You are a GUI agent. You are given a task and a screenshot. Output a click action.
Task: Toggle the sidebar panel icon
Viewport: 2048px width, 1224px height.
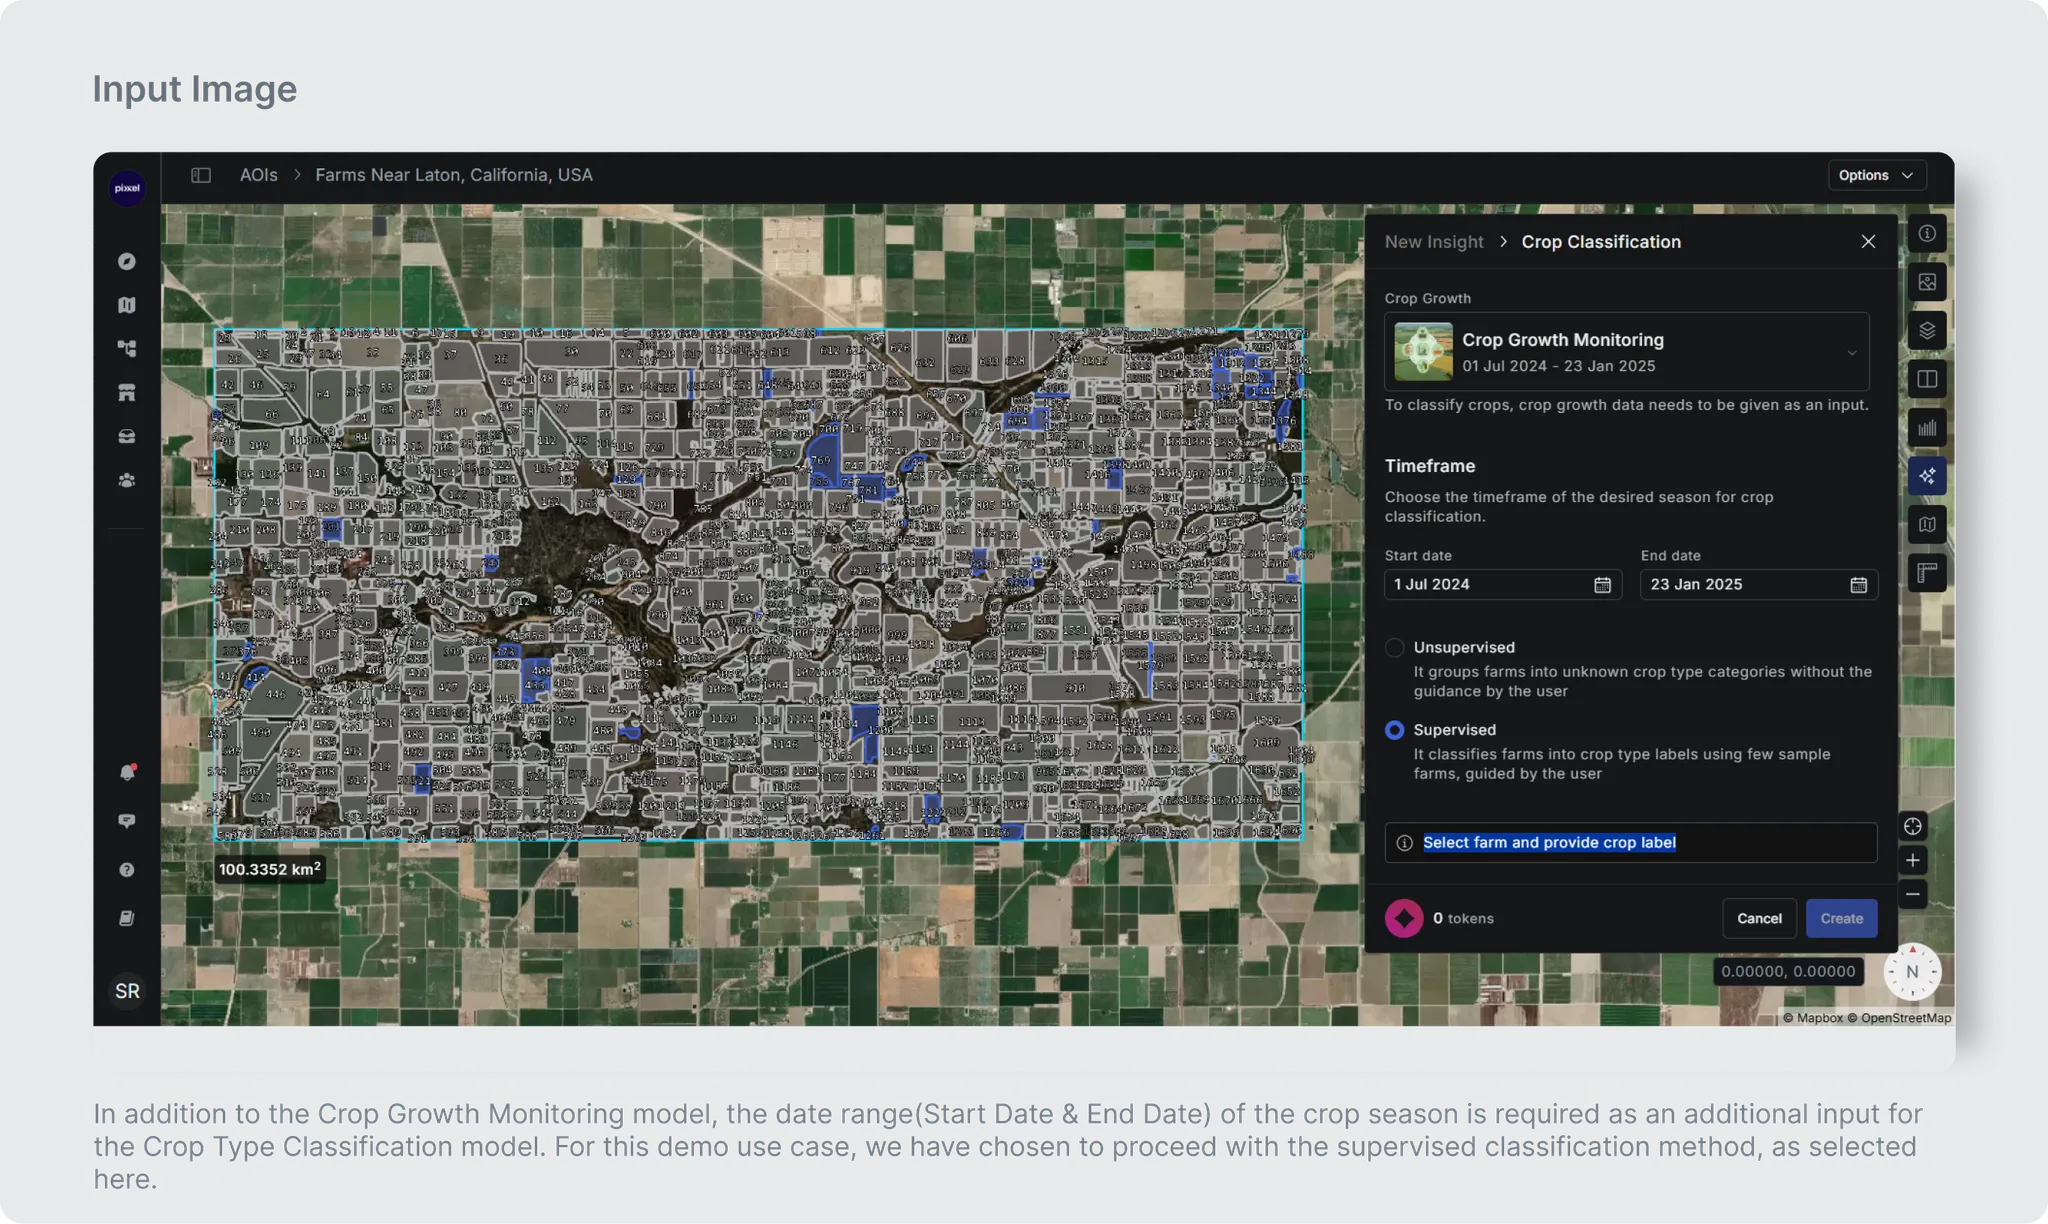(x=201, y=175)
